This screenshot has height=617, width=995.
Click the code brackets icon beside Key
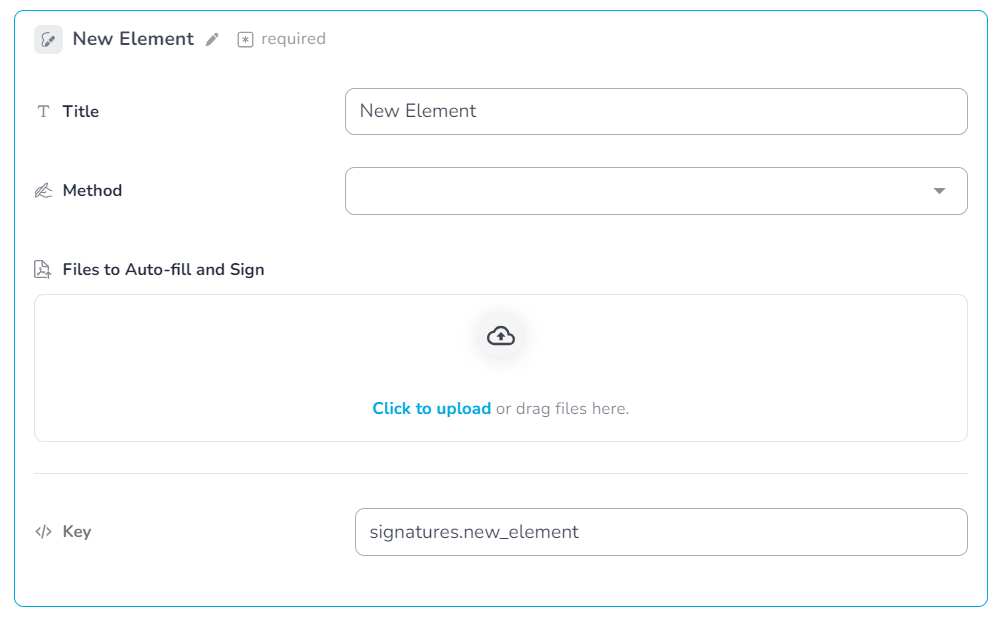tap(43, 531)
